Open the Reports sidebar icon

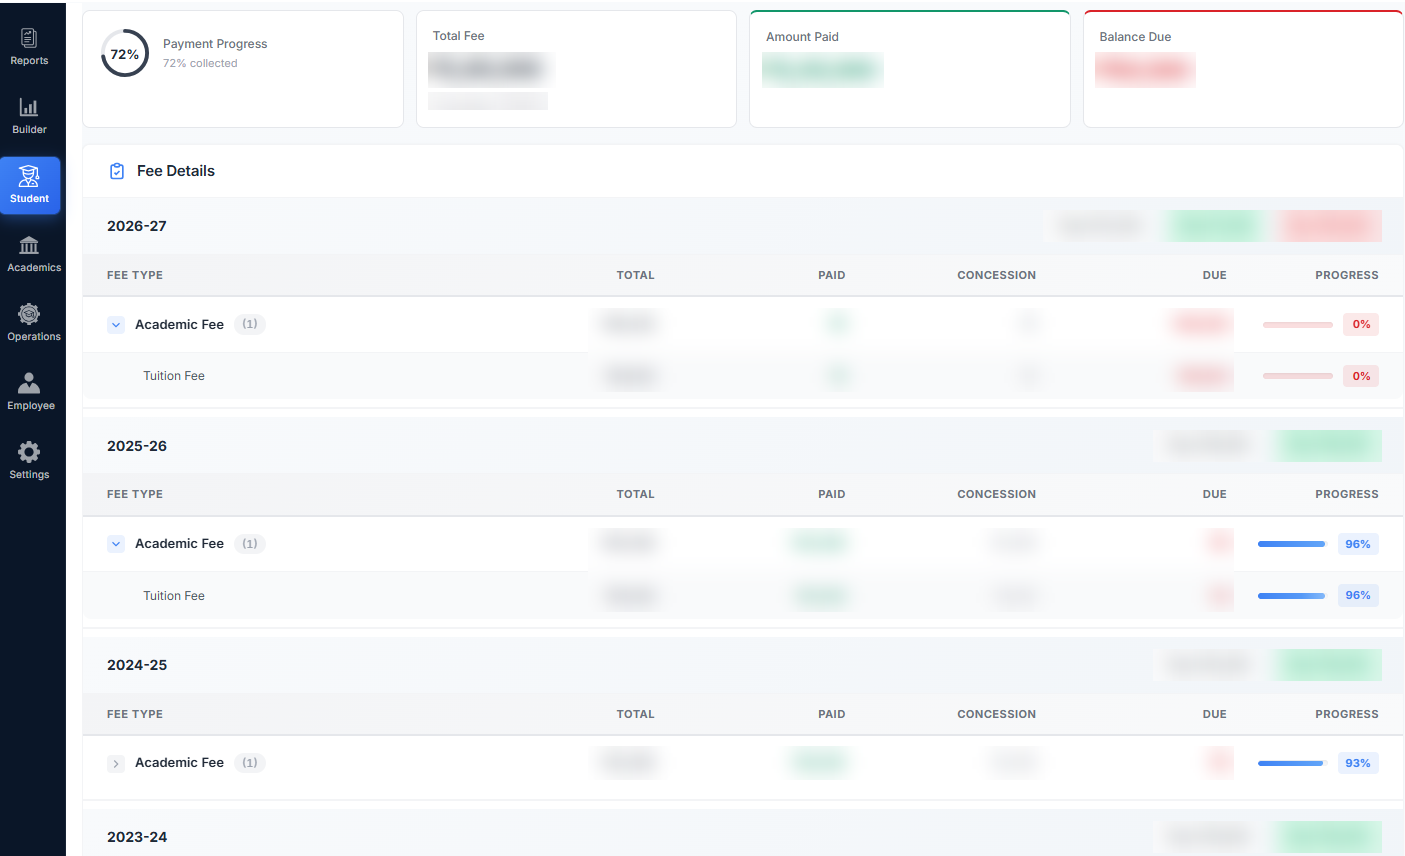click(29, 38)
